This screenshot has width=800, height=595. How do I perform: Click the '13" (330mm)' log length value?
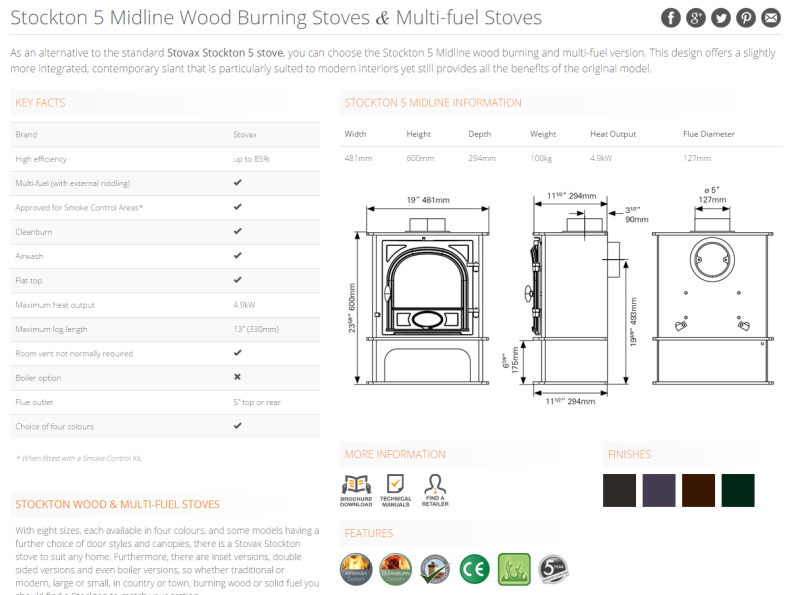click(x=256, y=329)
